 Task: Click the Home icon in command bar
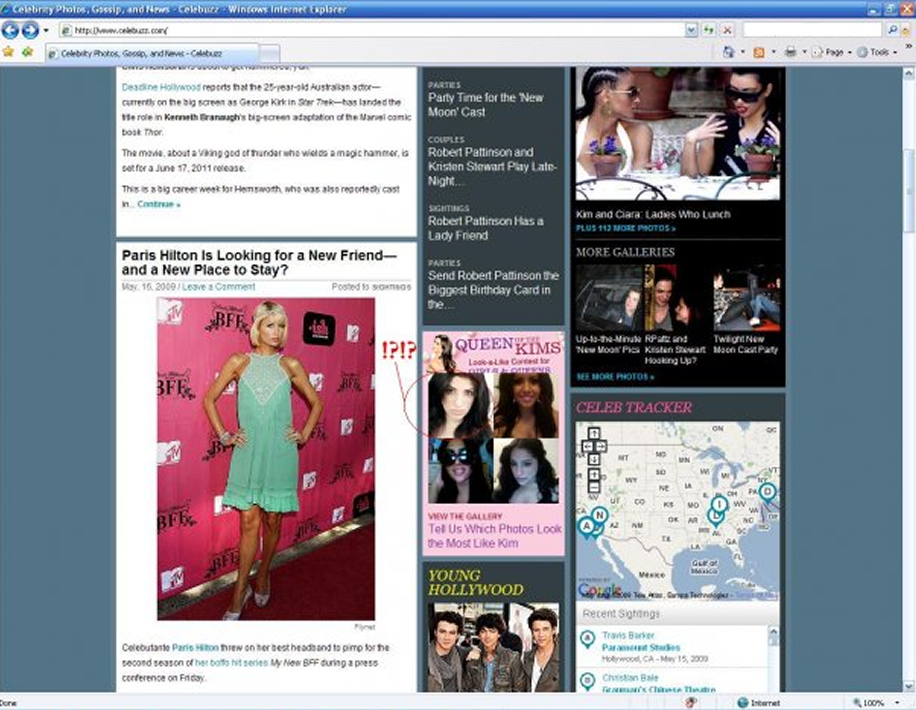(x=729, y=52)
